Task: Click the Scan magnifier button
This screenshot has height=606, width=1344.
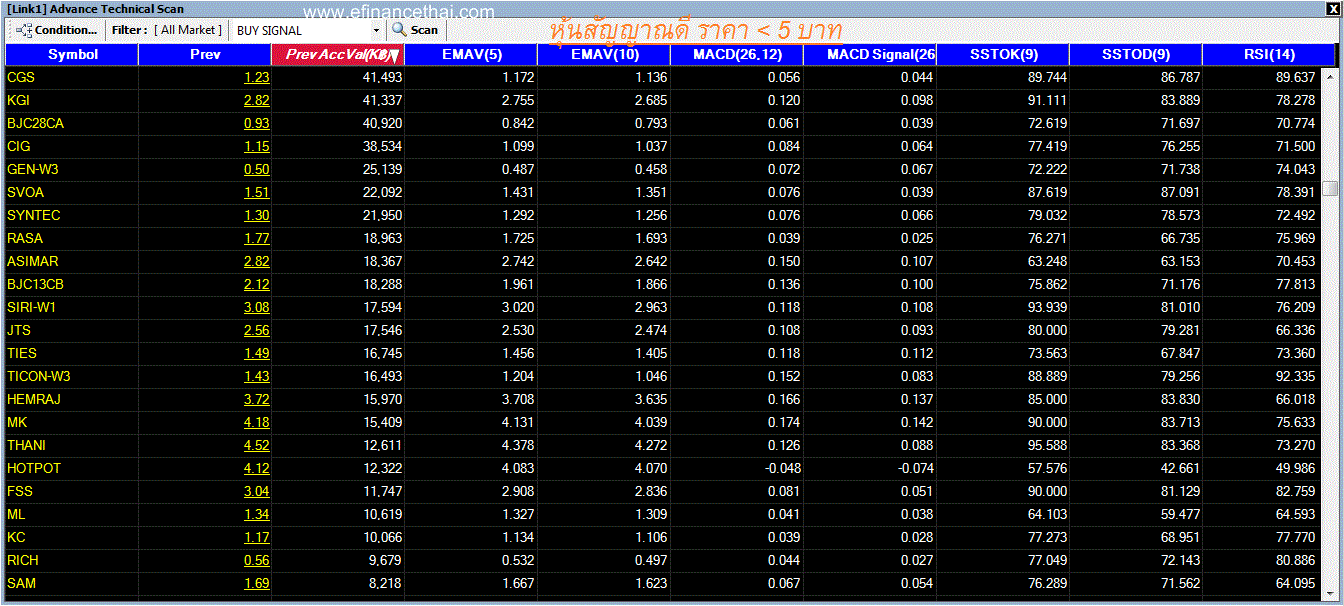Action: pyautogui.click(x=415, y=30)
